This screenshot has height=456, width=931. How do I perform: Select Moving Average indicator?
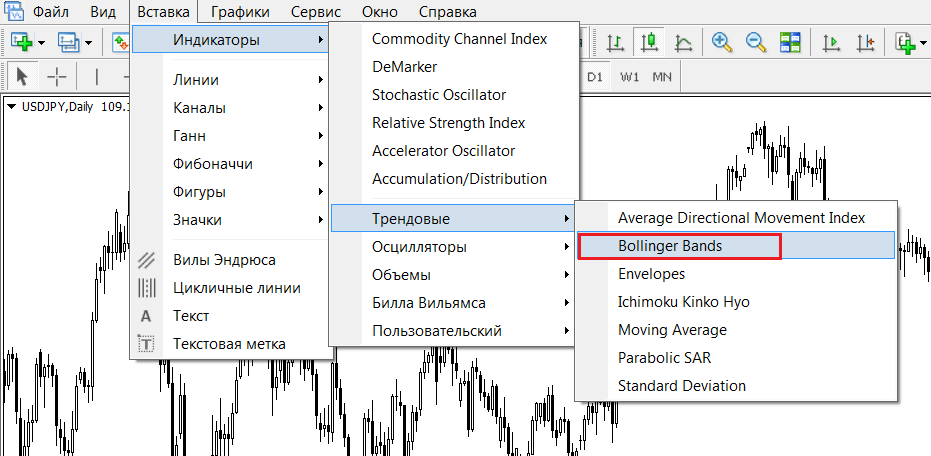coord(736,330)
